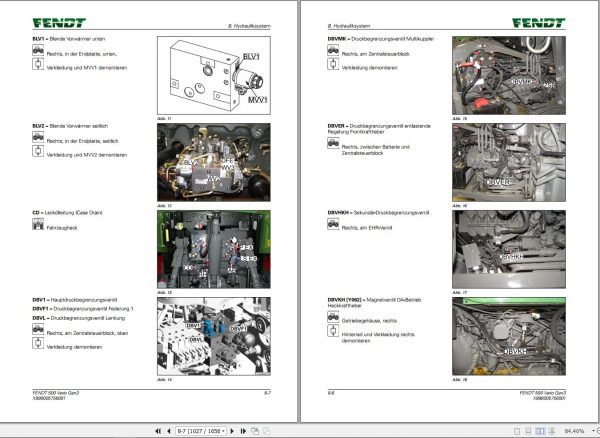Click the 'DBVER' front linkage valve heading

click(379, 129)
